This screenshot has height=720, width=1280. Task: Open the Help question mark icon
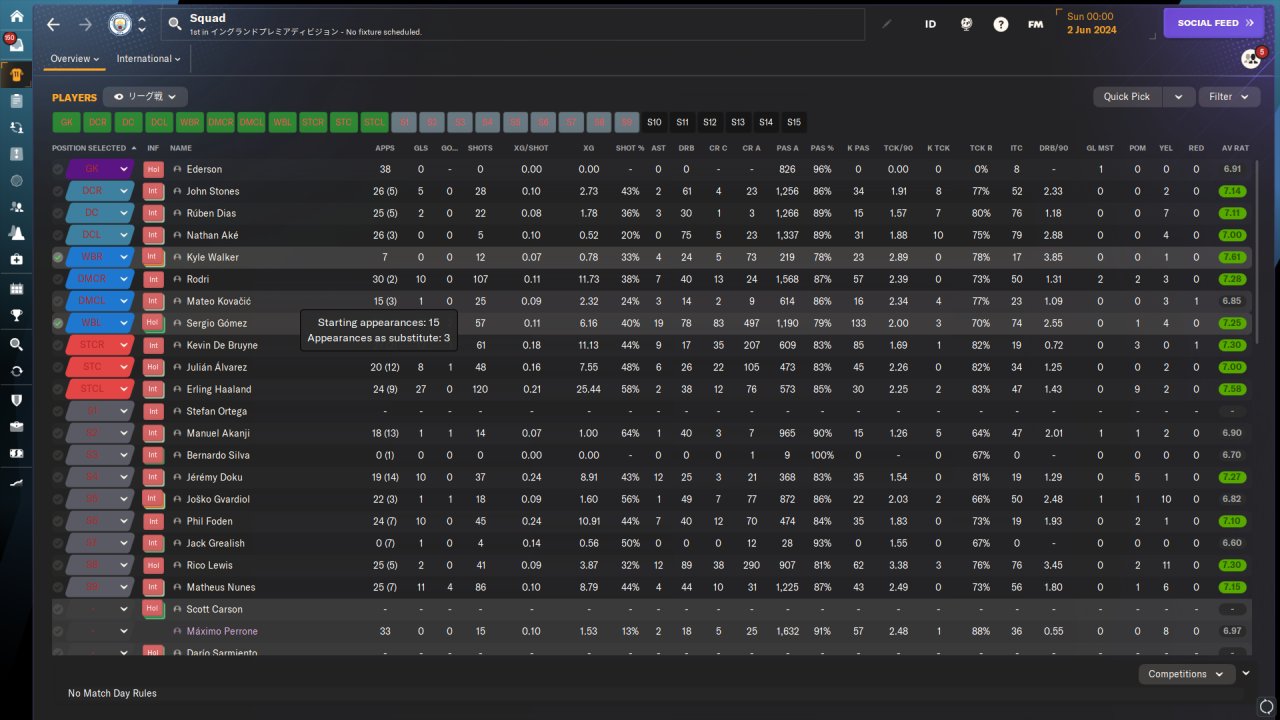pos(1001,24)
